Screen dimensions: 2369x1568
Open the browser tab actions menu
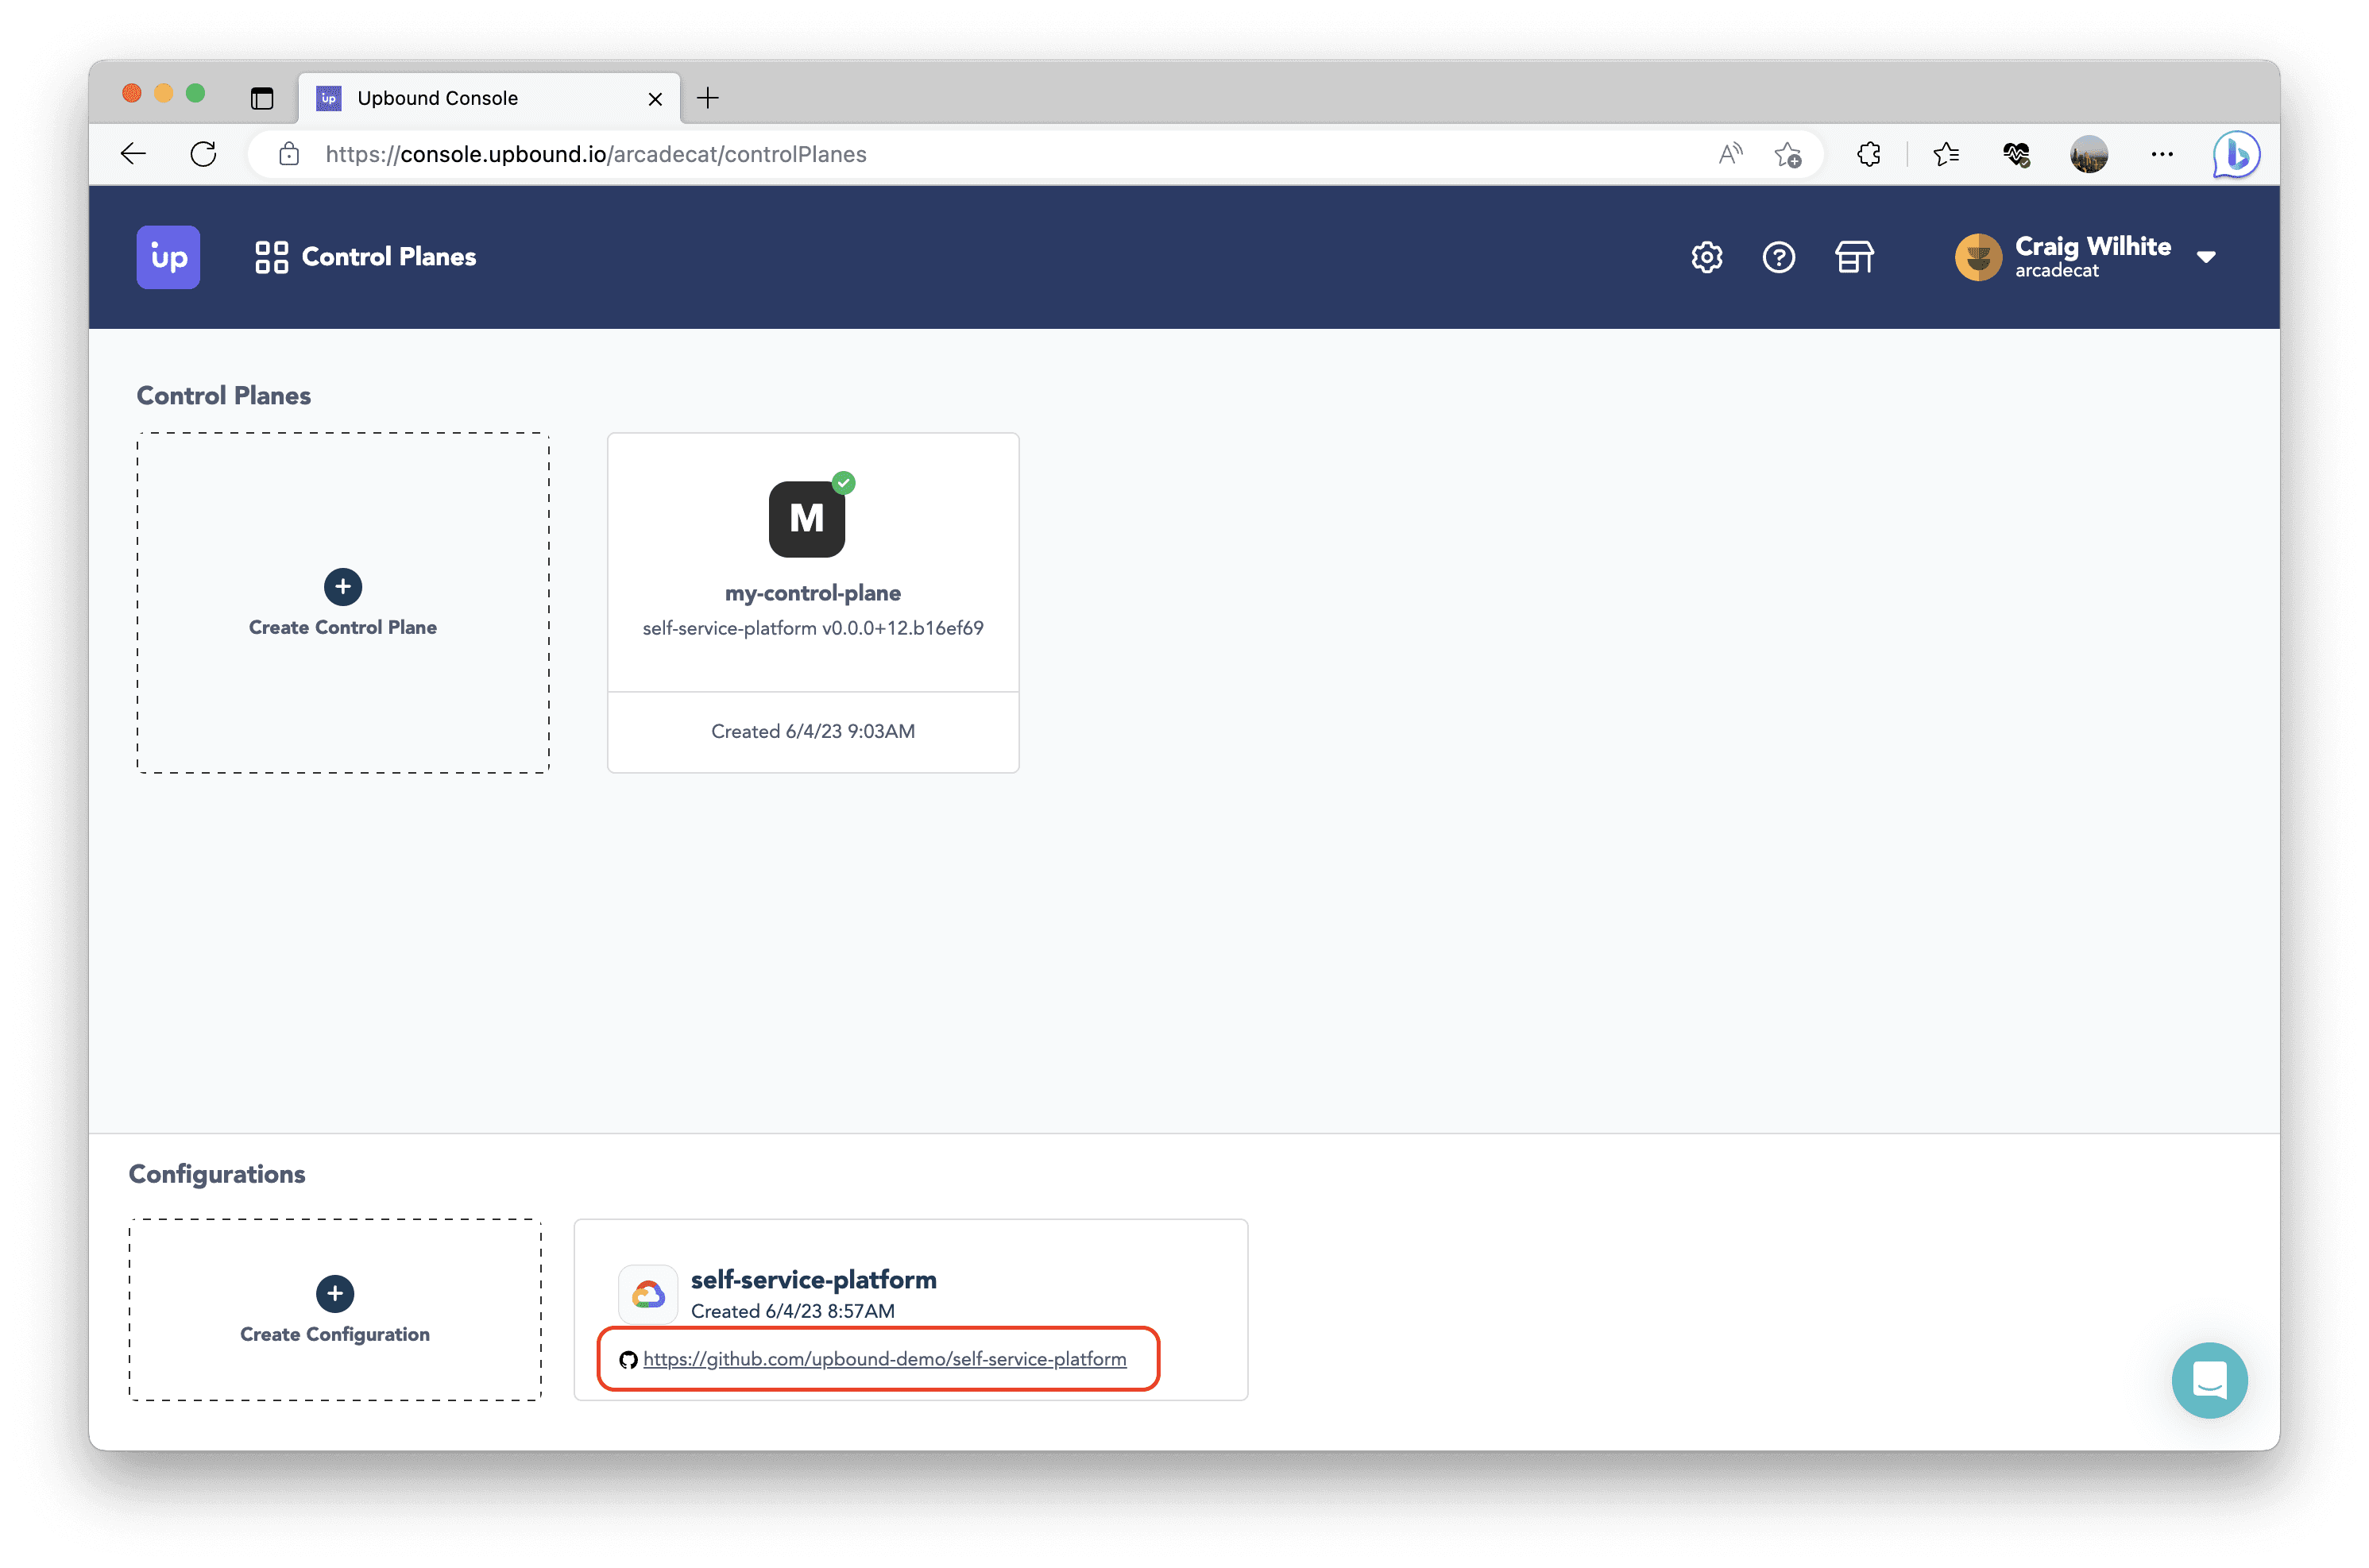coord(262,98)
